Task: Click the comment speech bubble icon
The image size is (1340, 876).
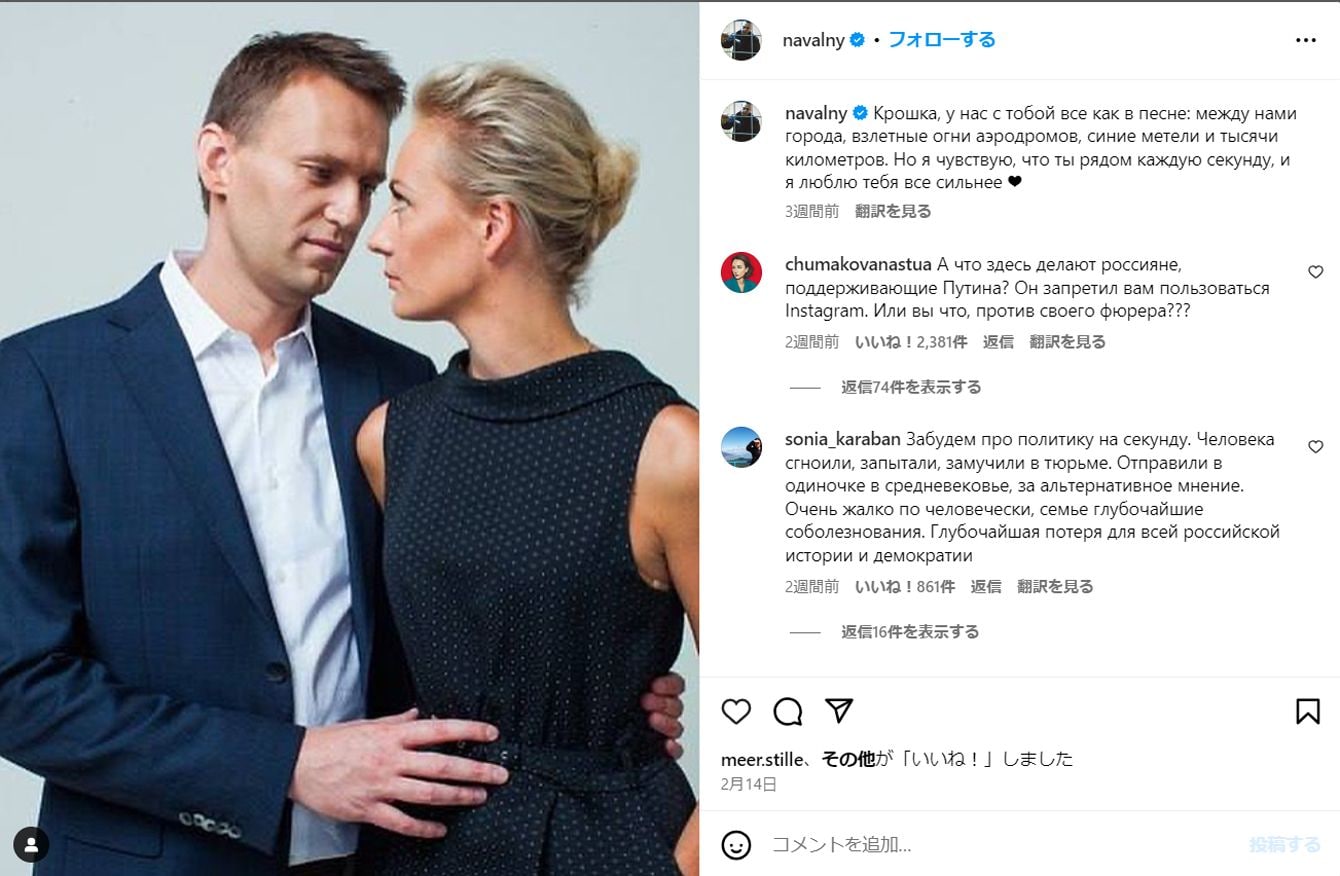Action: click(788, 711)
